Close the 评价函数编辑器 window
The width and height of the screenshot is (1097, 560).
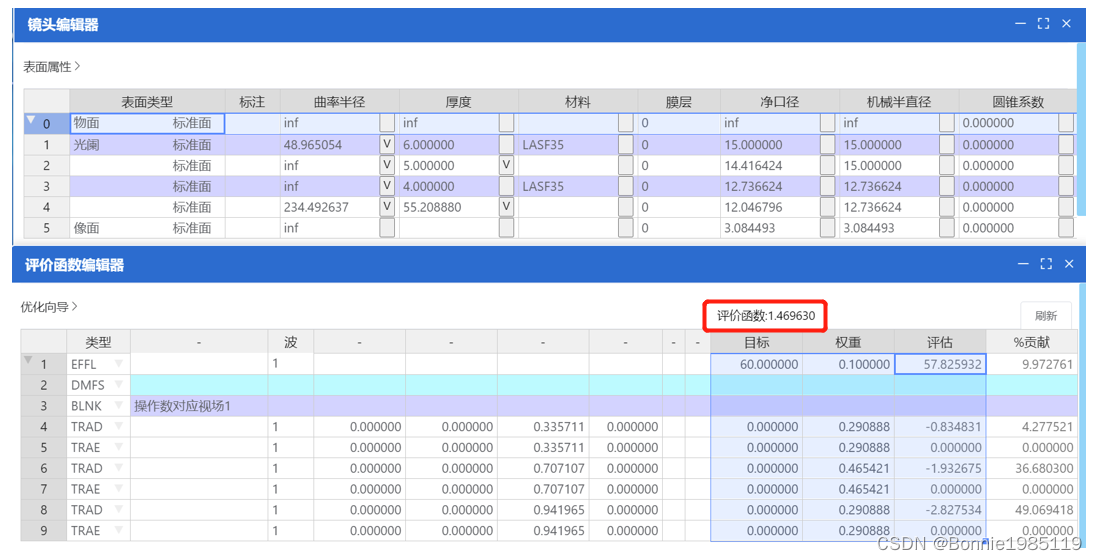point(1069,264)
